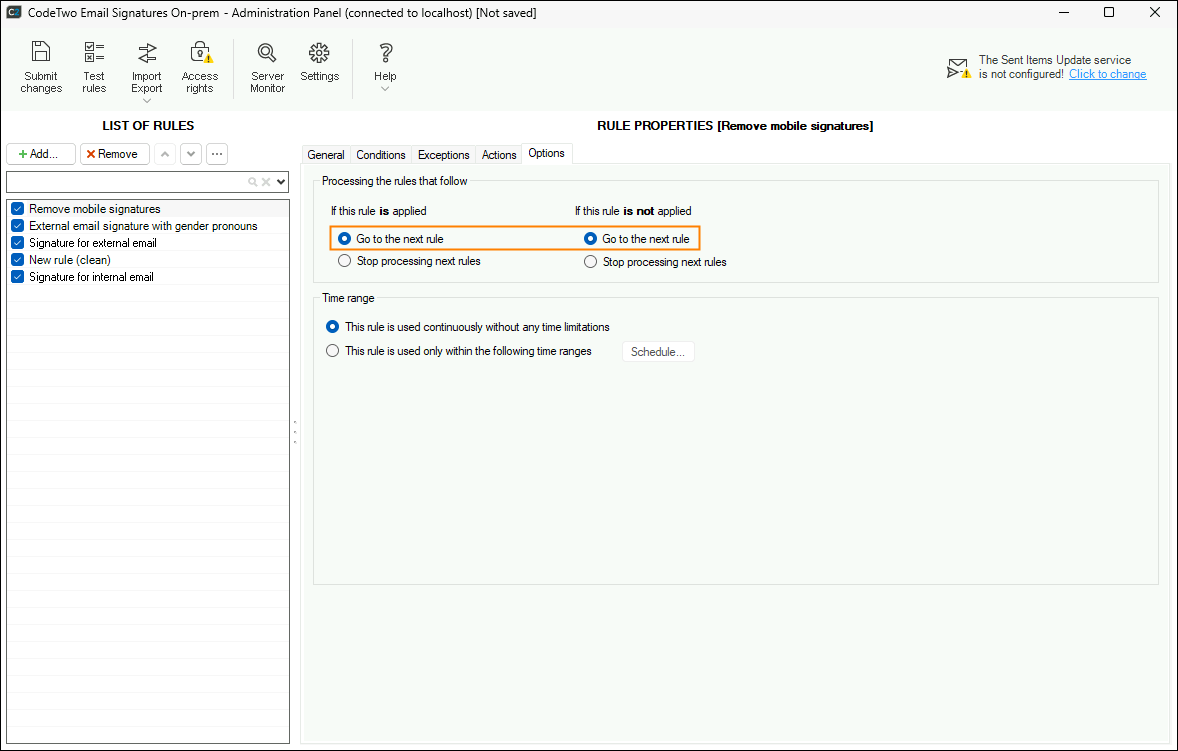Click the CodeTwo app icon in title bar
The width and height of the screenshot is (1178, 751).
pos(14,12)
